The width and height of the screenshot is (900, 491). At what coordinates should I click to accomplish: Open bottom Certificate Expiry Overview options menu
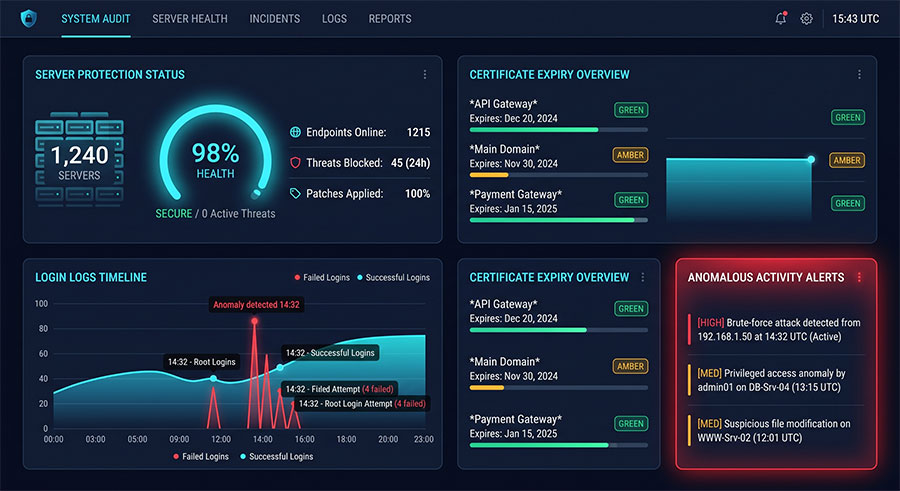click(x=643, y=277)
